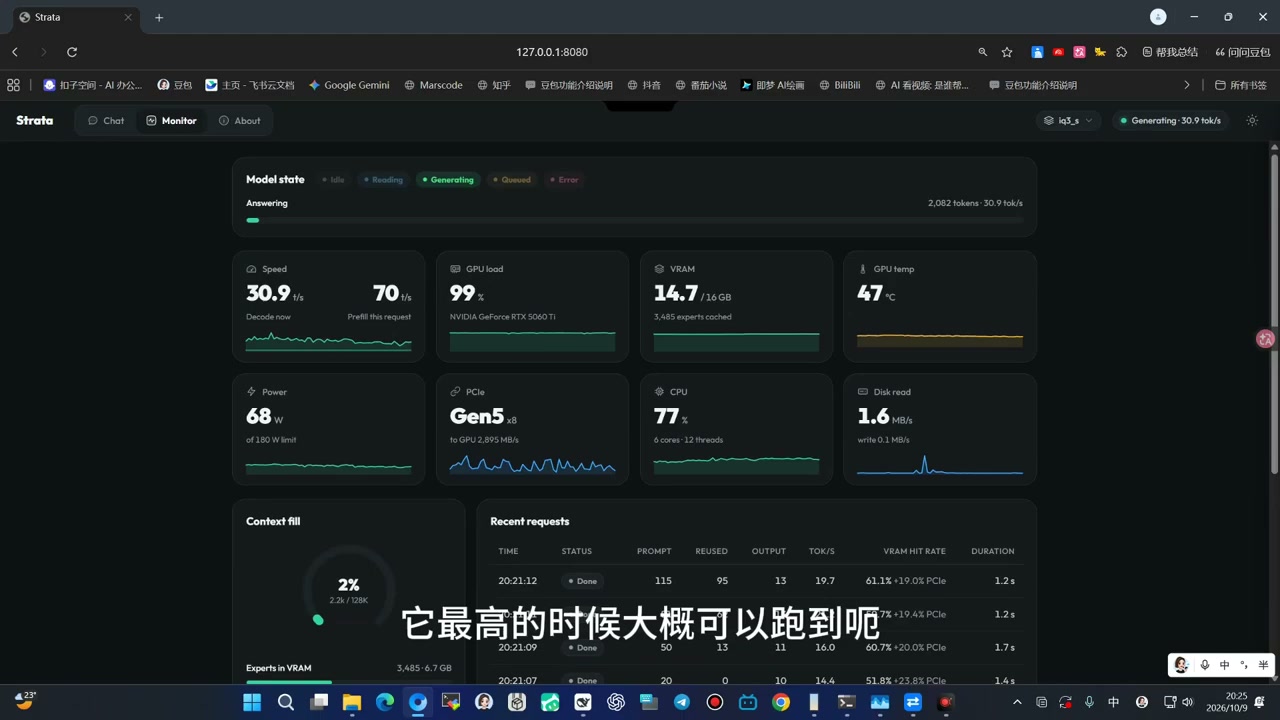Open the About tab

point(240,121)
